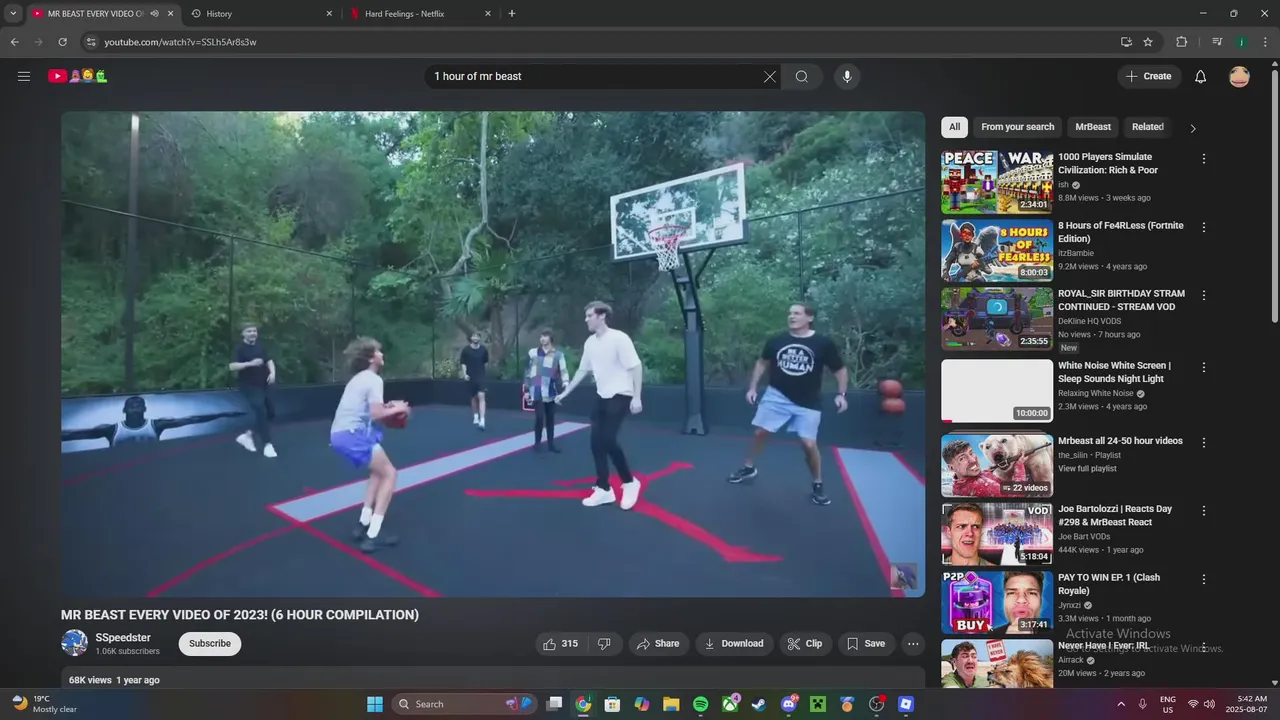Open options for 8 Hours of Fe4RLess
This screenshot has width=1280, height=720.
[1204, 227]
